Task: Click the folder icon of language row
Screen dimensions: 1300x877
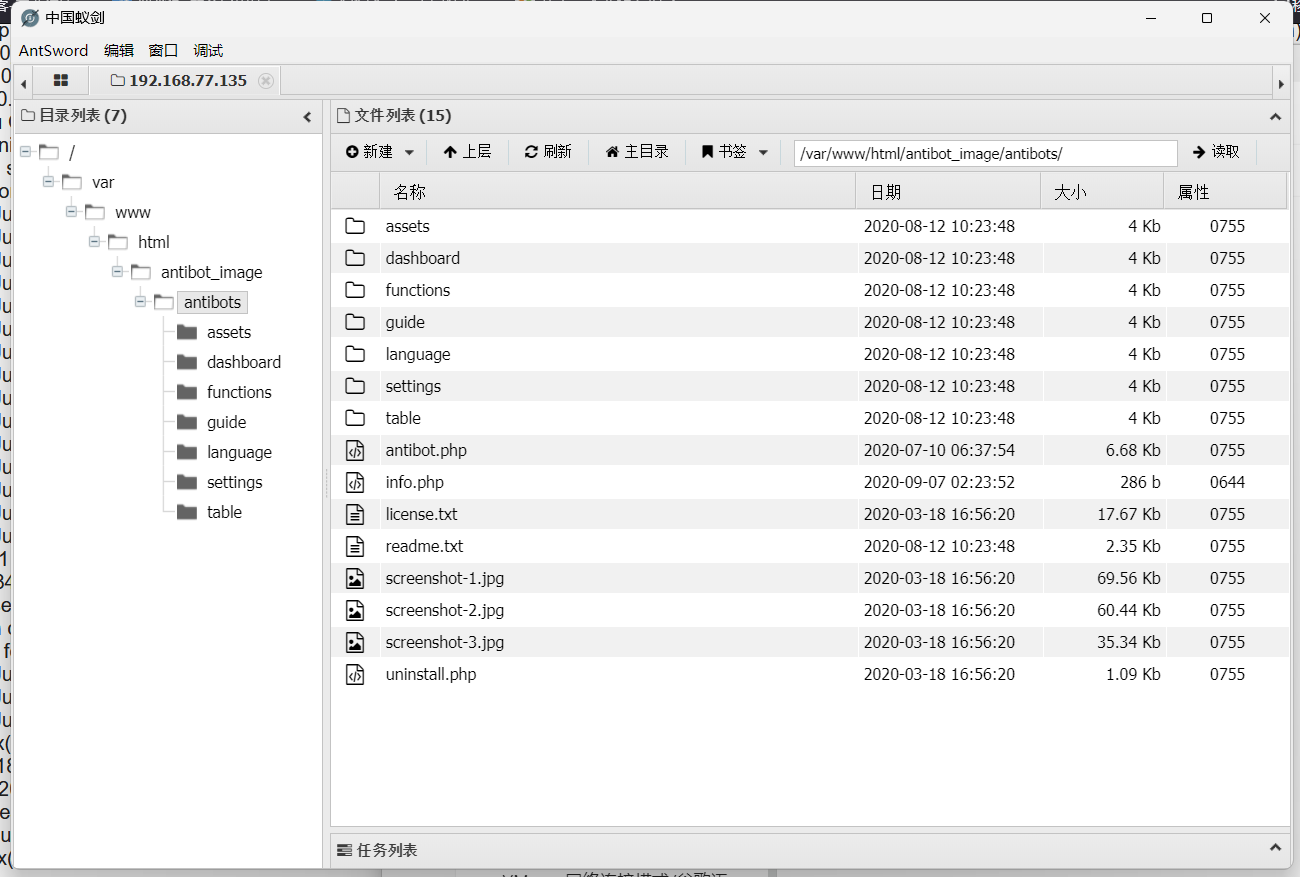Action: [x=355, y=354]
